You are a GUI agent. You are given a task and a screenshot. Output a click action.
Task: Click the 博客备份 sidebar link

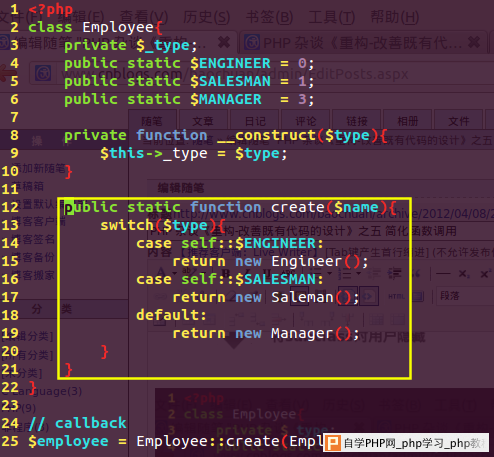33,257
